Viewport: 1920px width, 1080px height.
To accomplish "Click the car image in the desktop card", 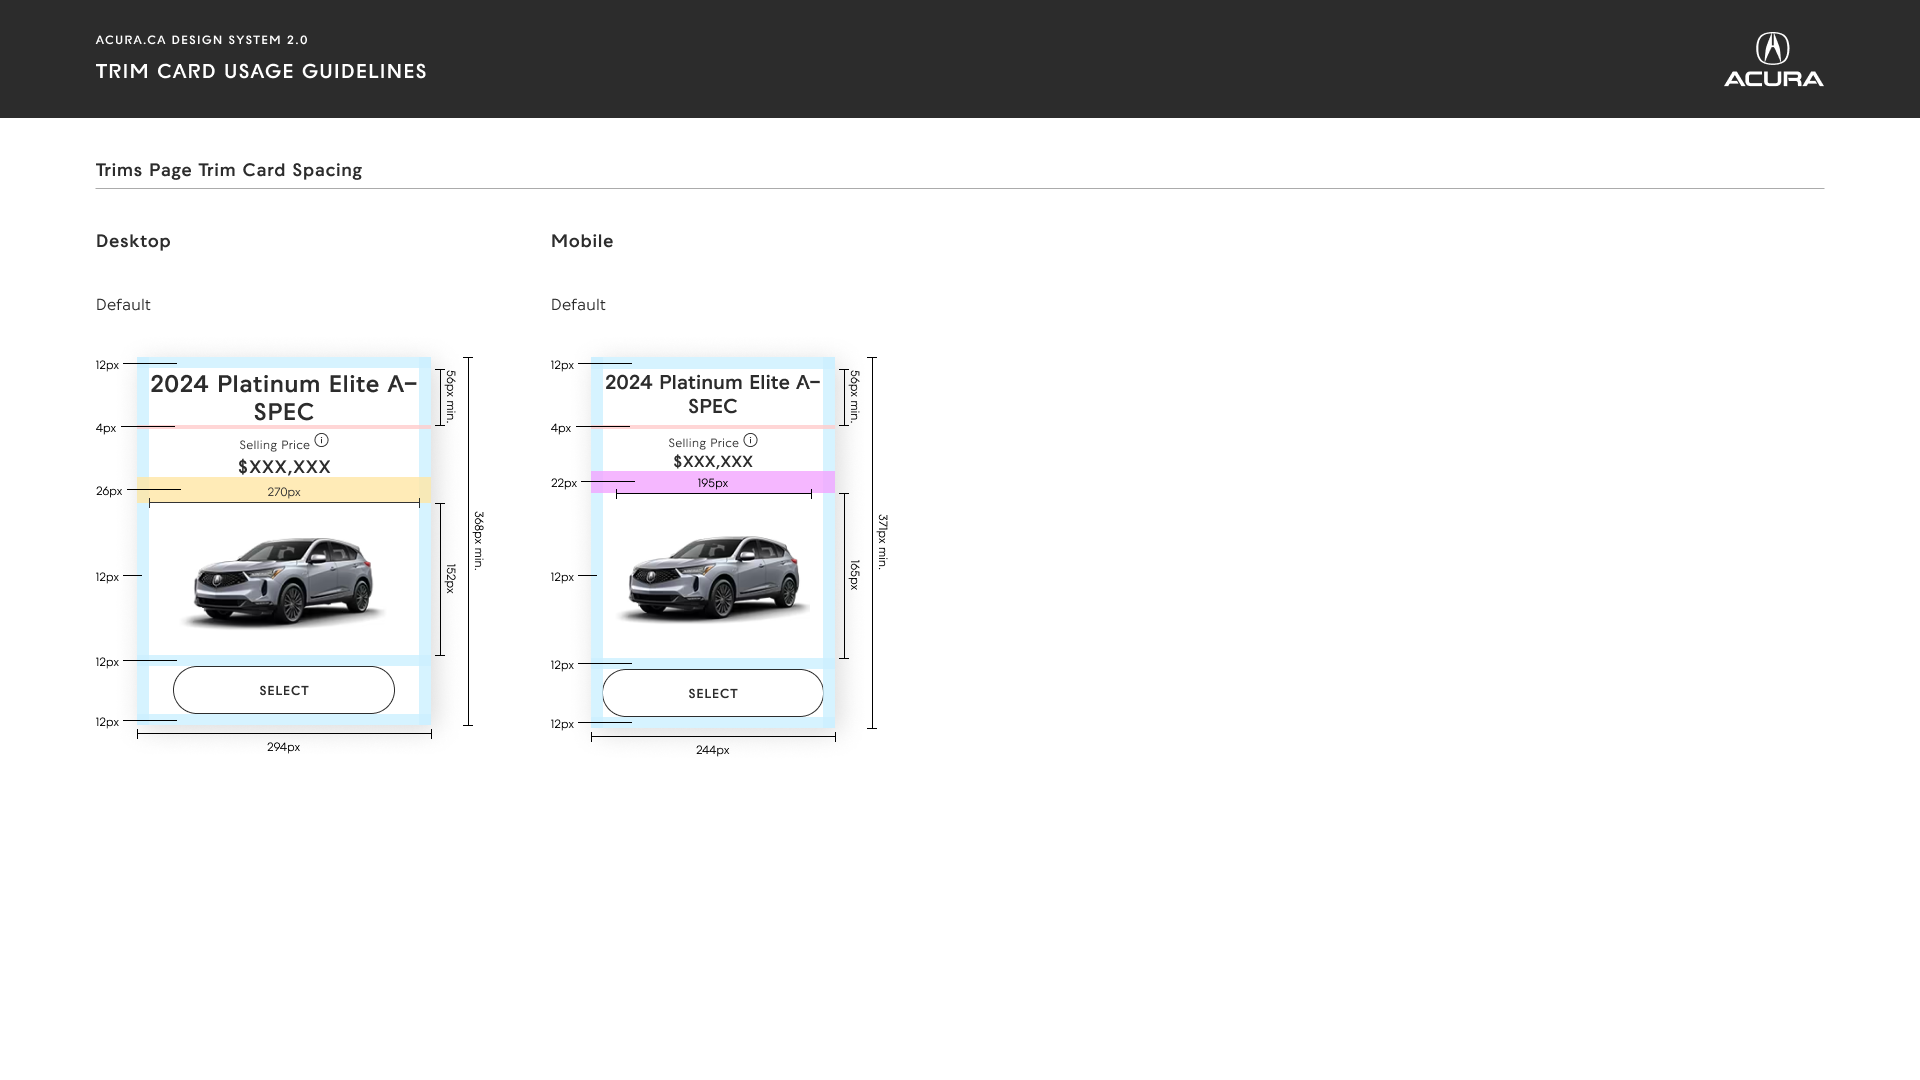I will [284, 580].
